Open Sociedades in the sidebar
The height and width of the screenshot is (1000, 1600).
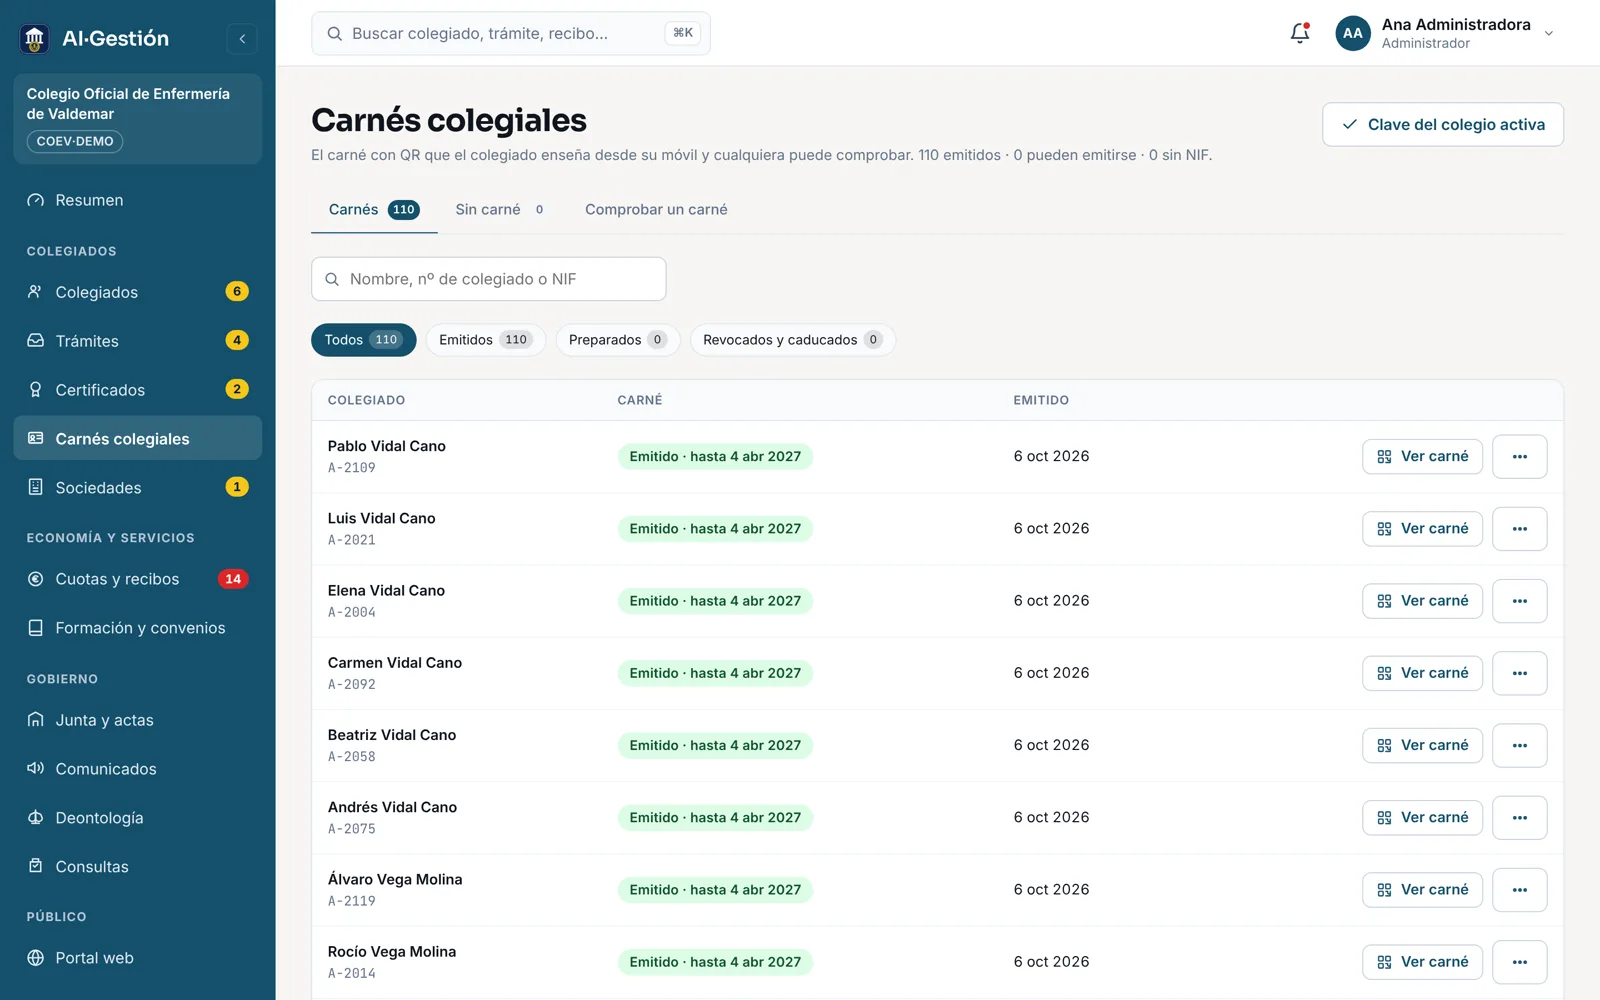click(x=138, y=488)
